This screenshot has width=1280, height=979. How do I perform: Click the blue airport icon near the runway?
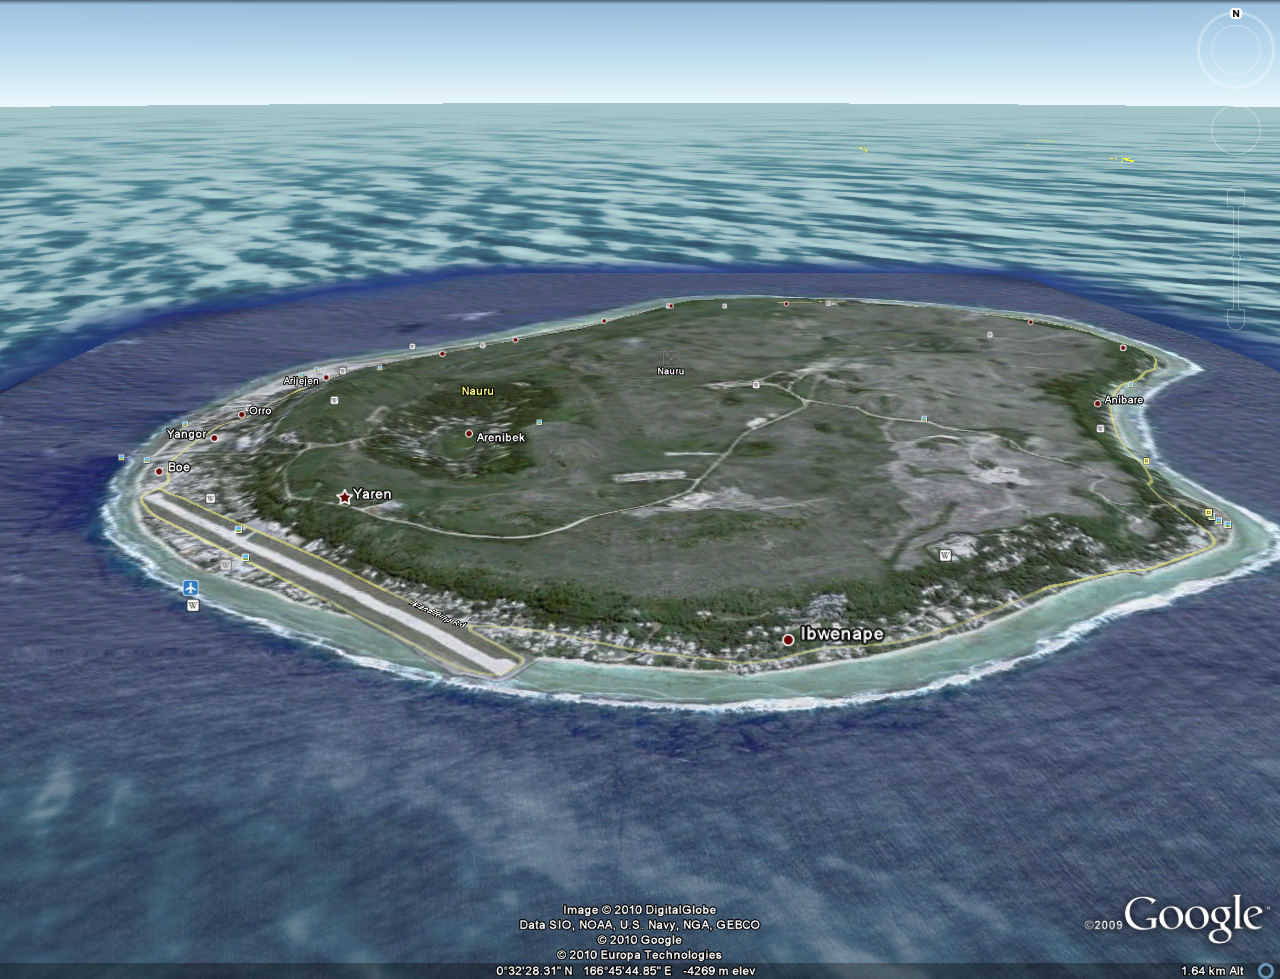coord(191,588)
